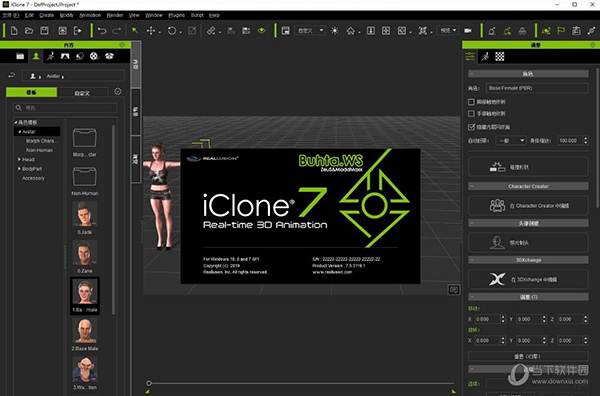Open the Edit menu
This screenshot has width=600, height=396.
point(29,15)
